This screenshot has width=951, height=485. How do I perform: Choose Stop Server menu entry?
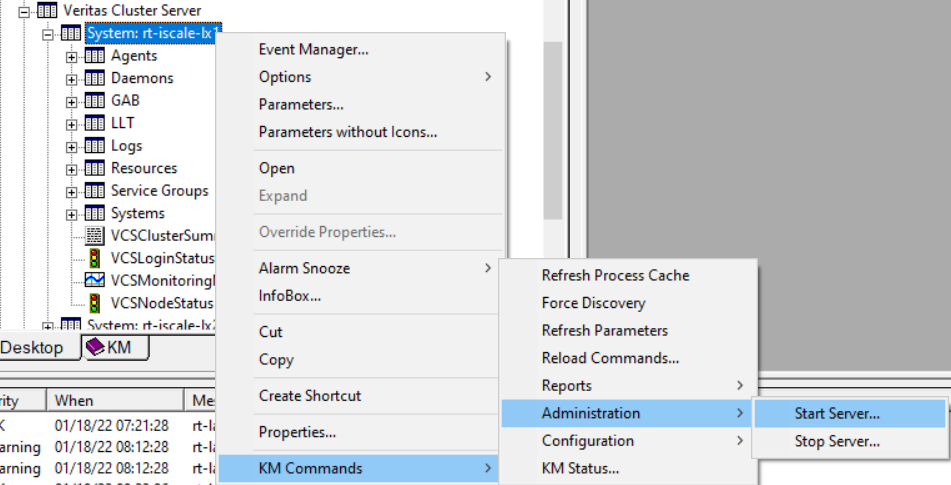coord(836,441)
